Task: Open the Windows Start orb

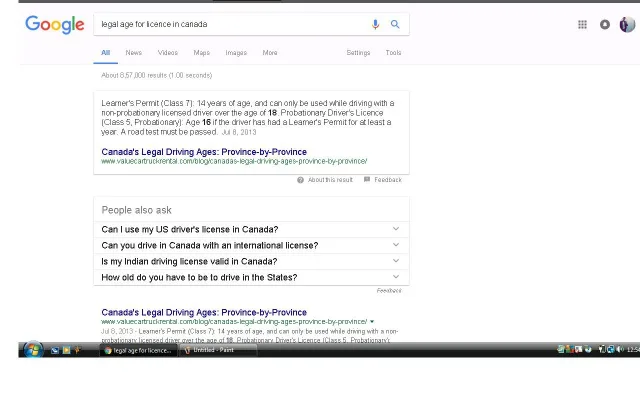Action: (x=33, y=350)
